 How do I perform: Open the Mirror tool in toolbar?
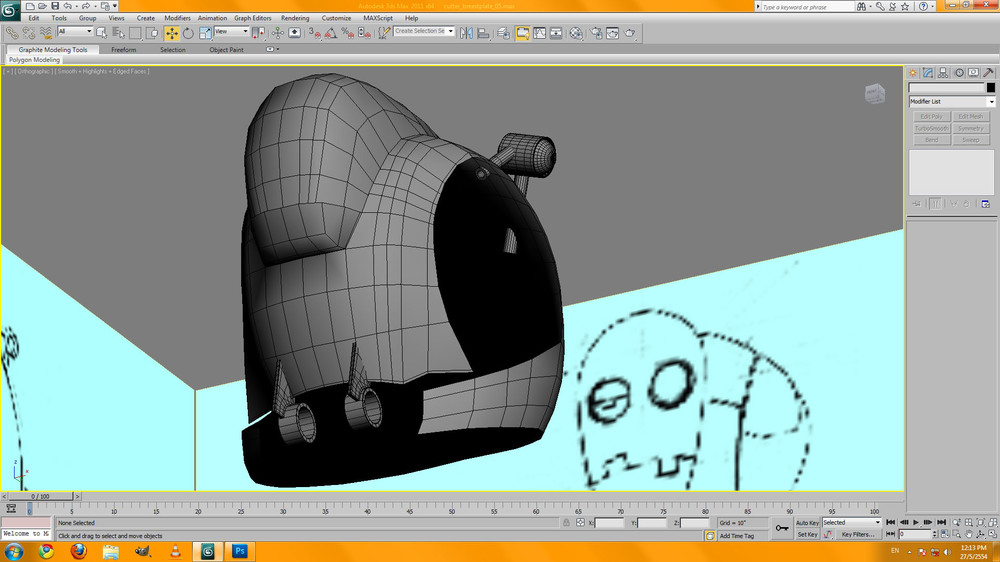(467, 33)
